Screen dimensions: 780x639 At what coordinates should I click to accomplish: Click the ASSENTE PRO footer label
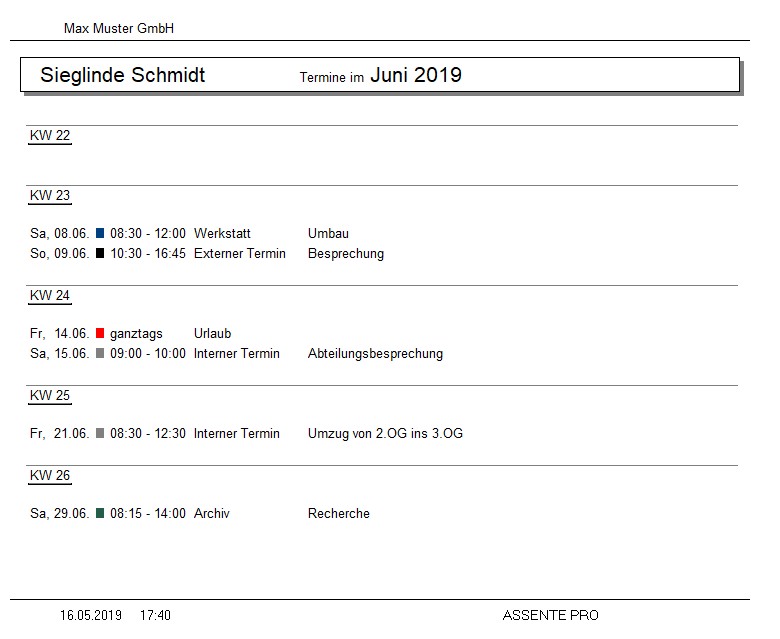click(550, 616)
